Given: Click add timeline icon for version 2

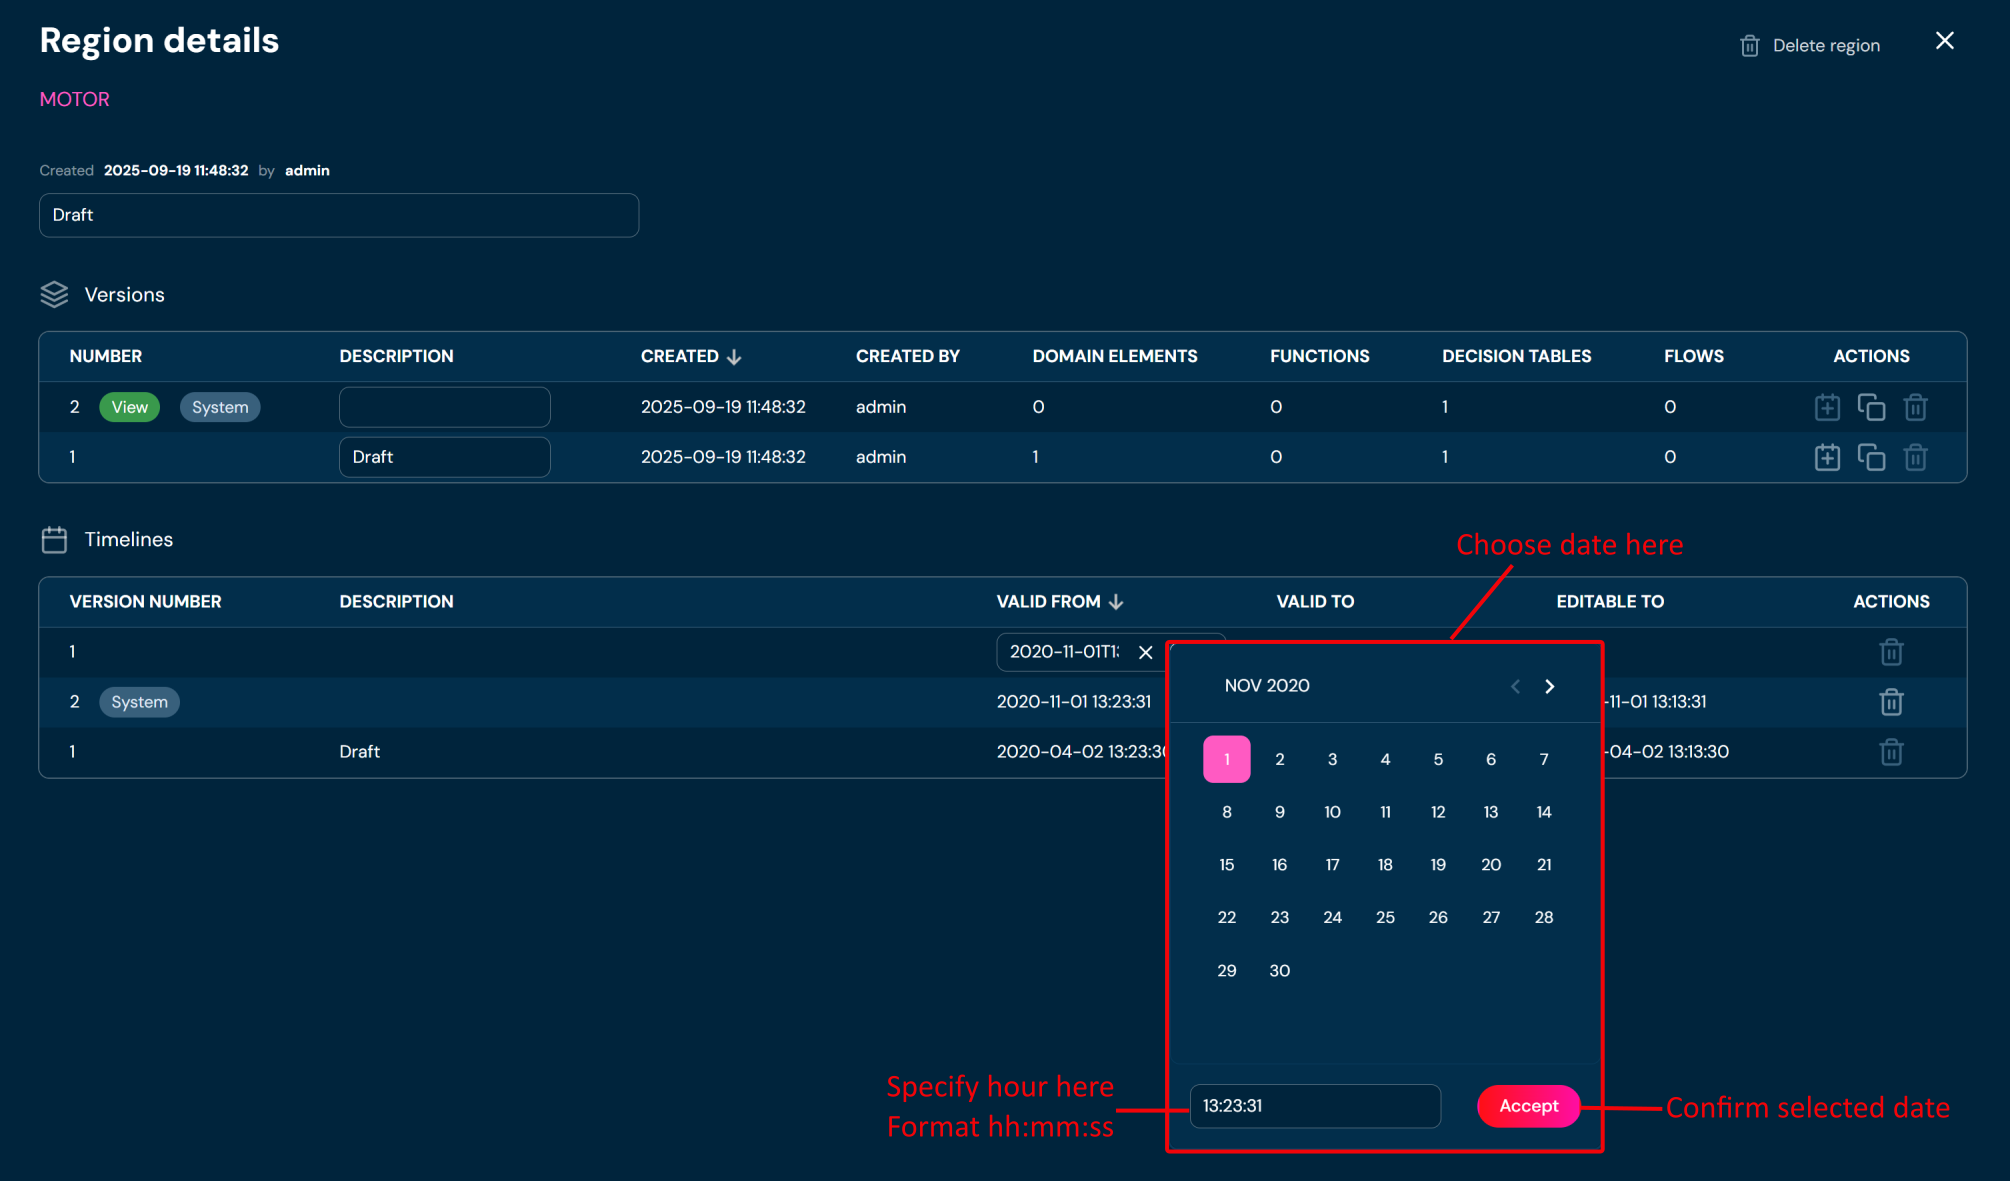Looking at the screenshot, I should coord(1827,407).
